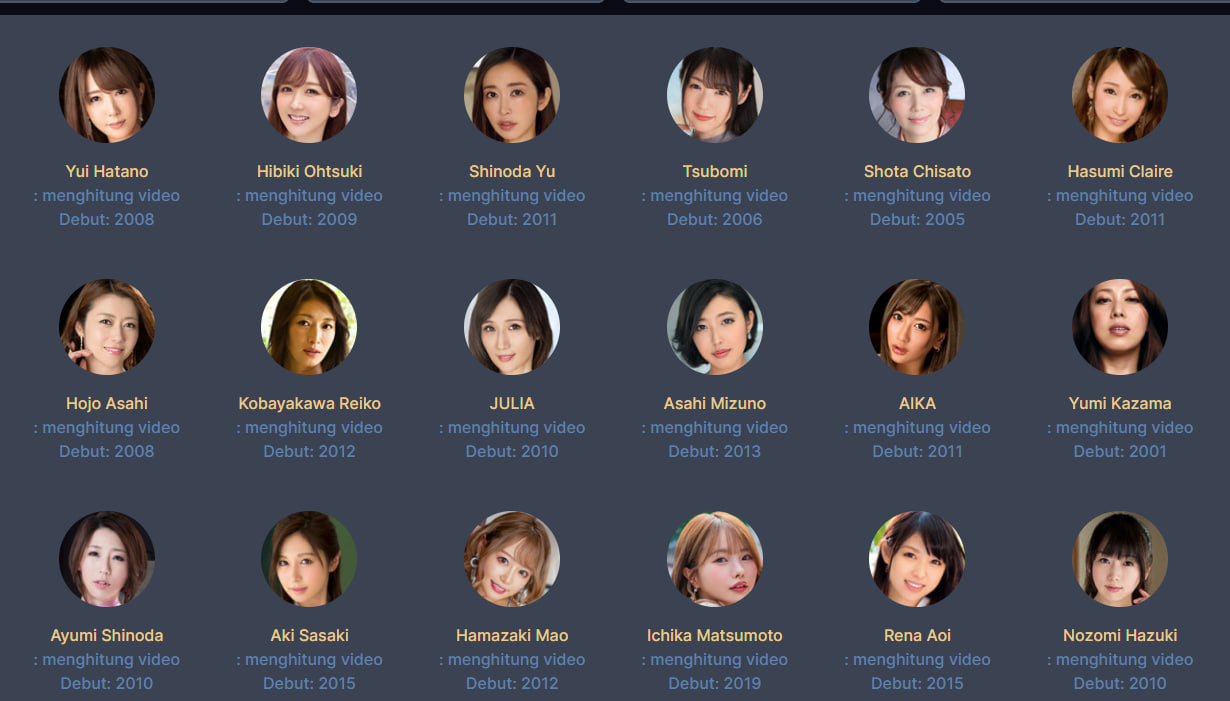Click the Yumi Kazama name link
1230x701 pixels.
click(x=1120, y=403)
